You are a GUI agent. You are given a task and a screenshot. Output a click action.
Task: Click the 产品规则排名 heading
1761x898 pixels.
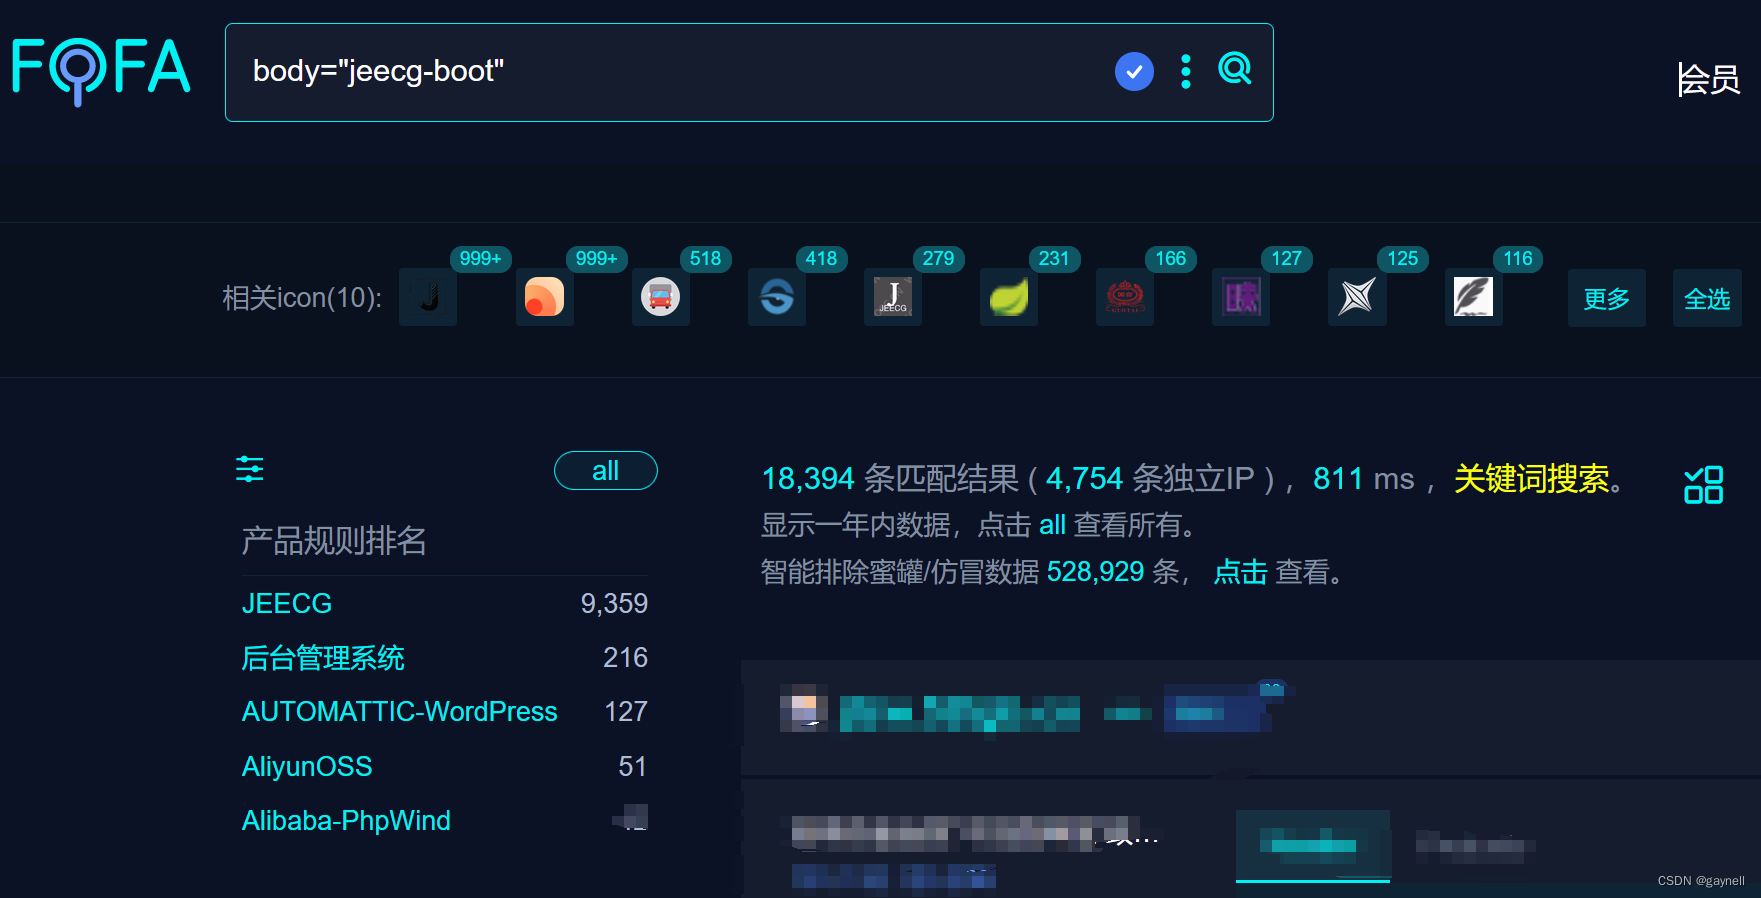click(334, 540)
